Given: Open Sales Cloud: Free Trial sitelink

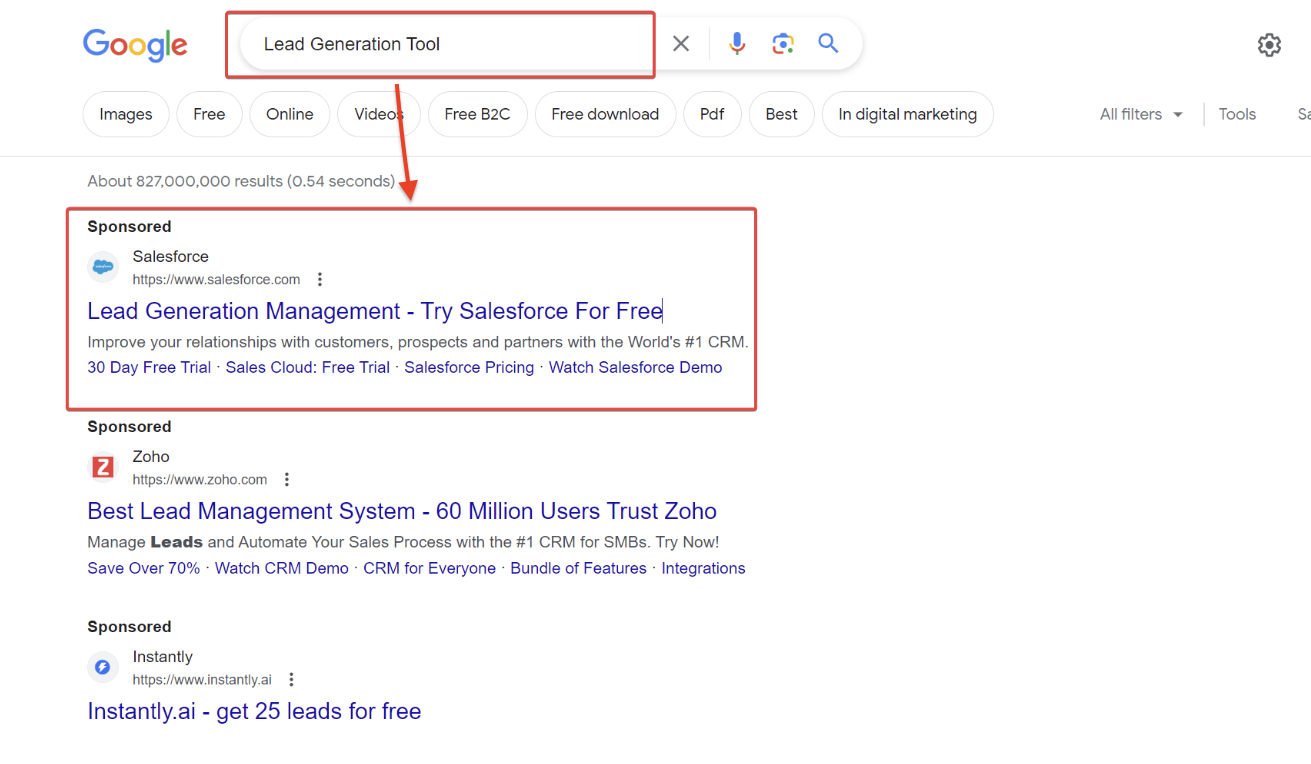Looking at the screenshot, I should (x=308, y=367).
